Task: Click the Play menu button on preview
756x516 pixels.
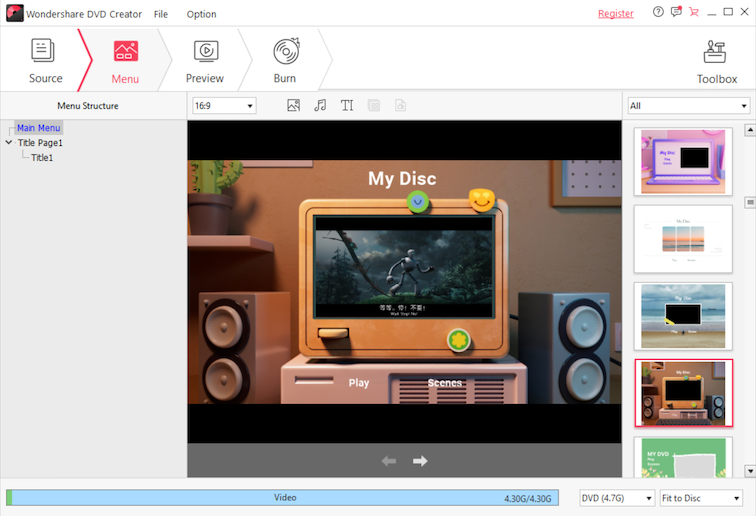Action: point(359,383)
